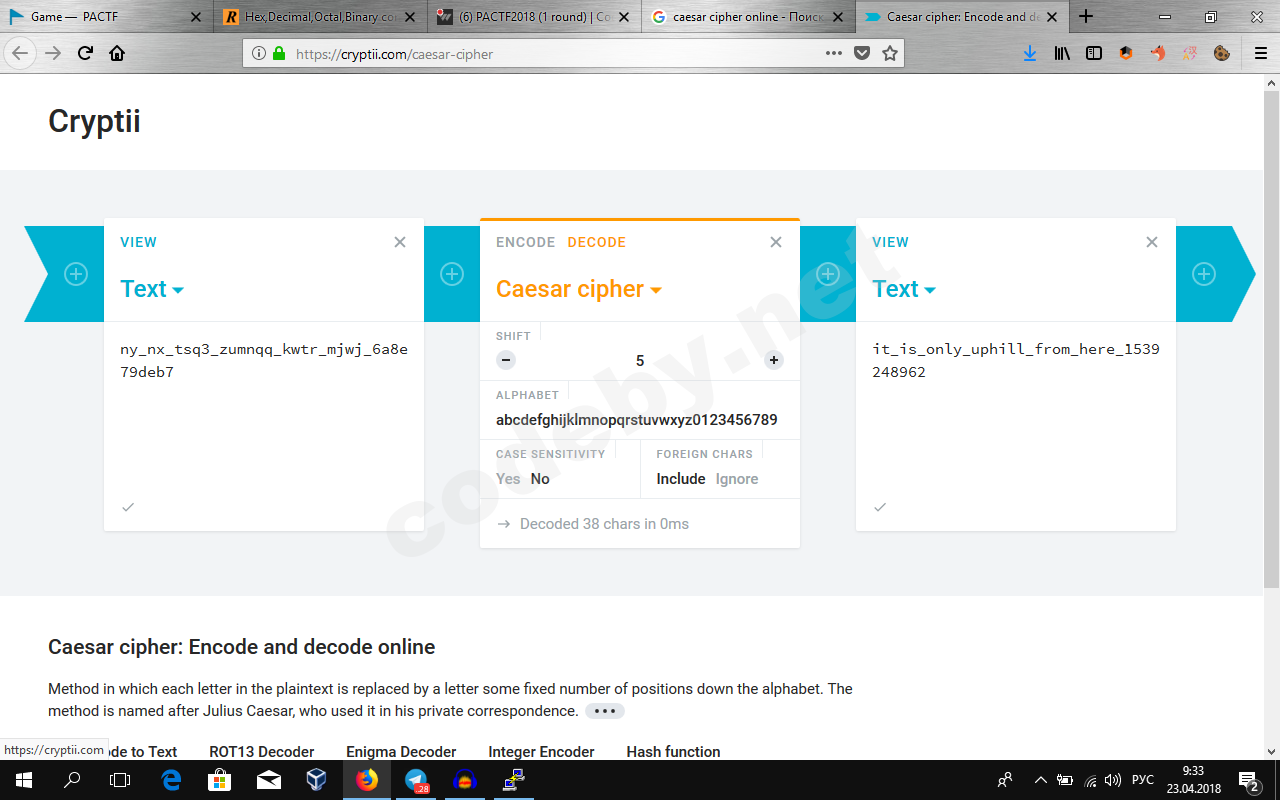This screenshot has width=1280, height=800.
Task: Open the Windows notification center
Action: [1248, 780]
